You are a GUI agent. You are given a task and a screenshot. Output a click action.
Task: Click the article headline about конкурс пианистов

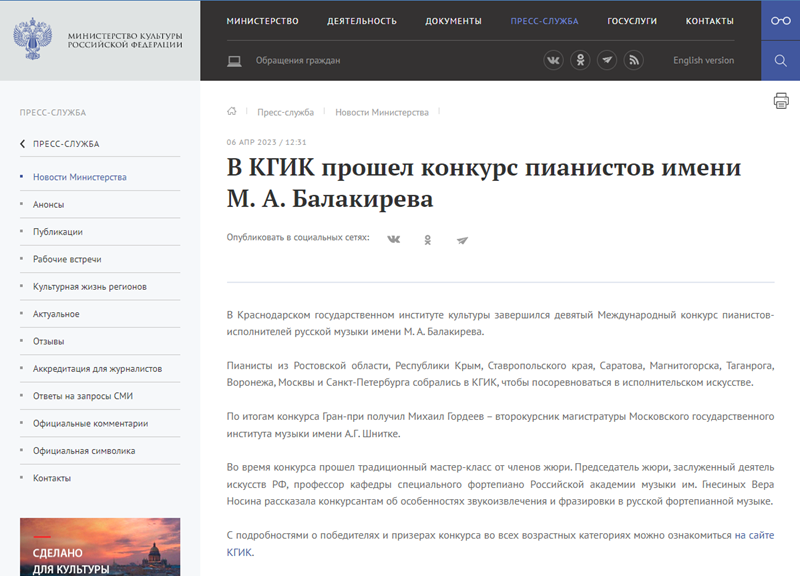(484, 183)
